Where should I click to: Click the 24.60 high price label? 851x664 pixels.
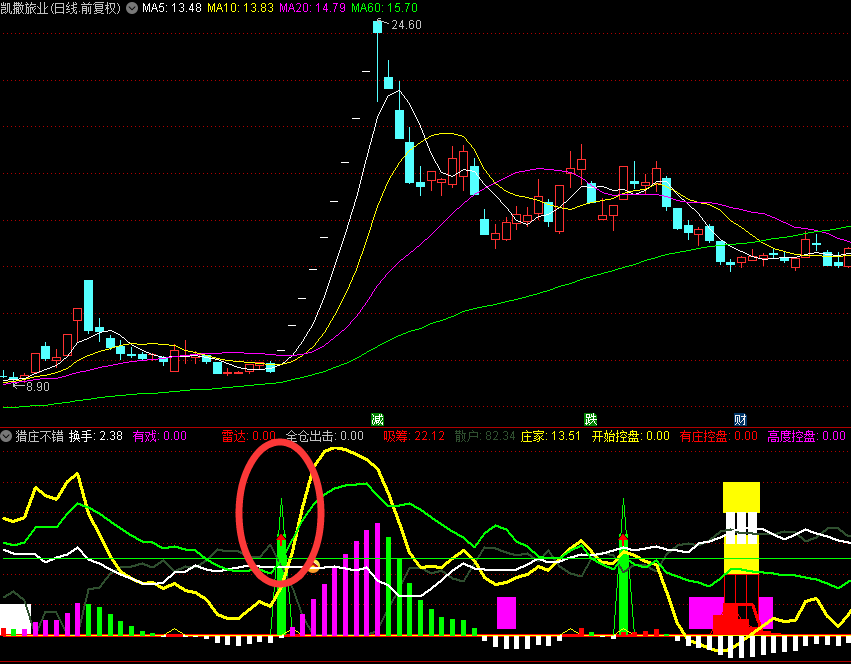point(406,25)
